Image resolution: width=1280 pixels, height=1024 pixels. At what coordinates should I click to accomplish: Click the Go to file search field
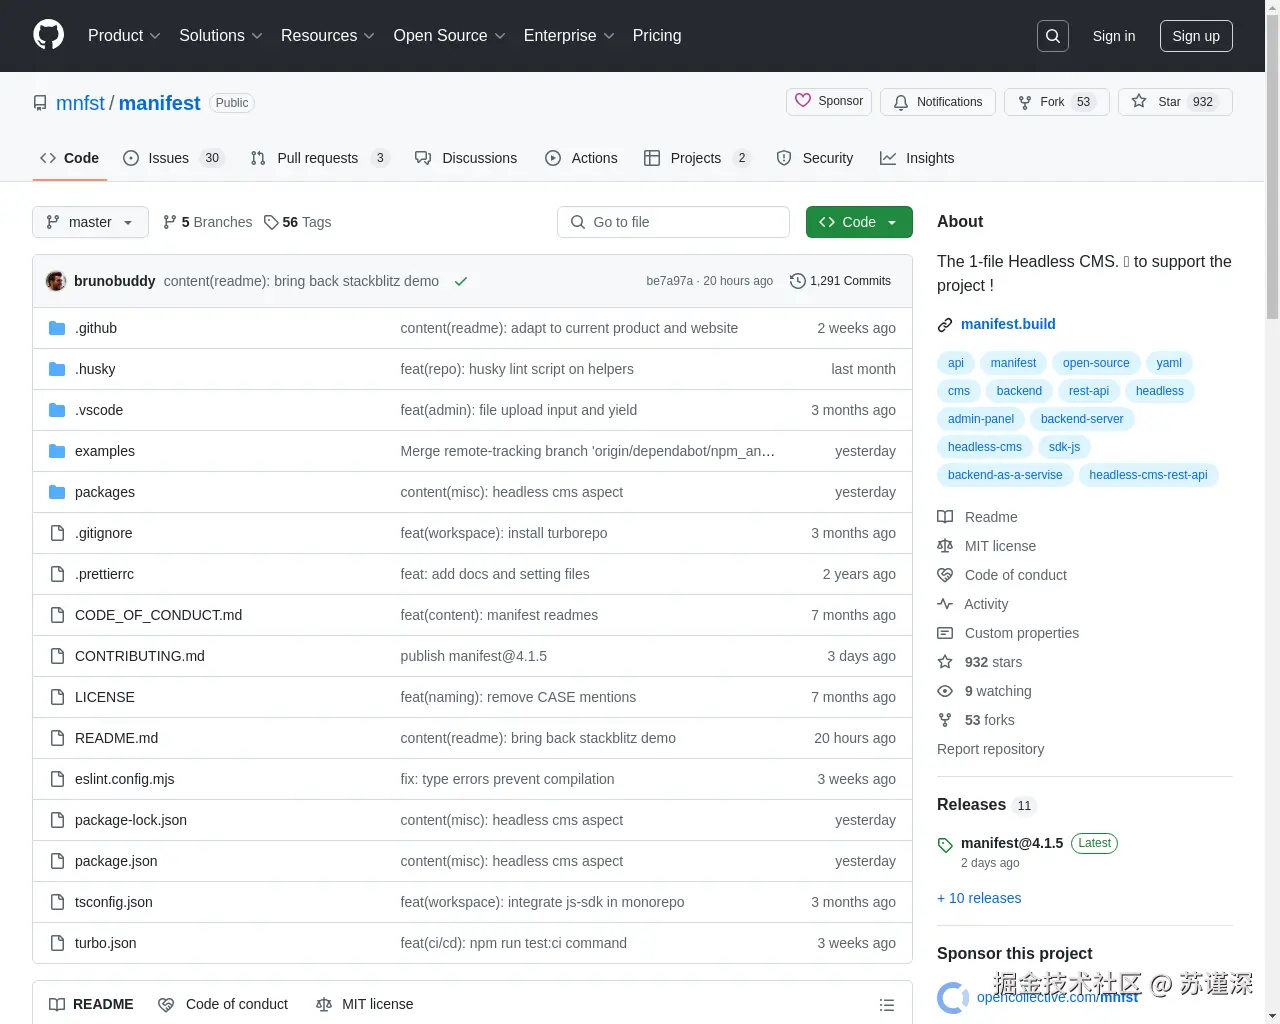point(673,222)
